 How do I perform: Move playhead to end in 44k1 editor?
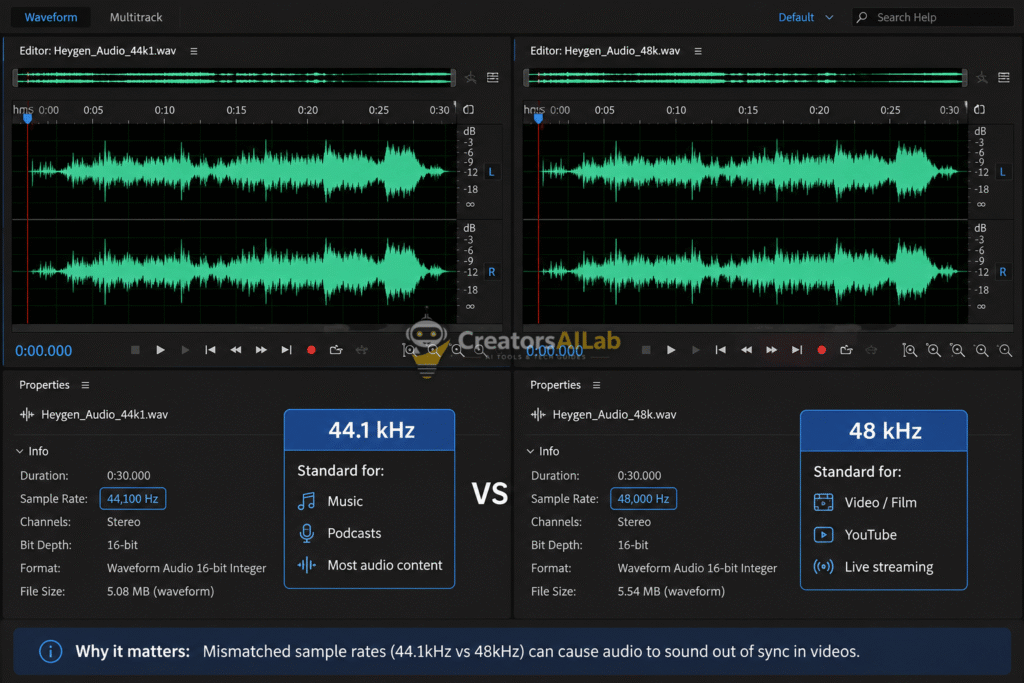[286, 350]
